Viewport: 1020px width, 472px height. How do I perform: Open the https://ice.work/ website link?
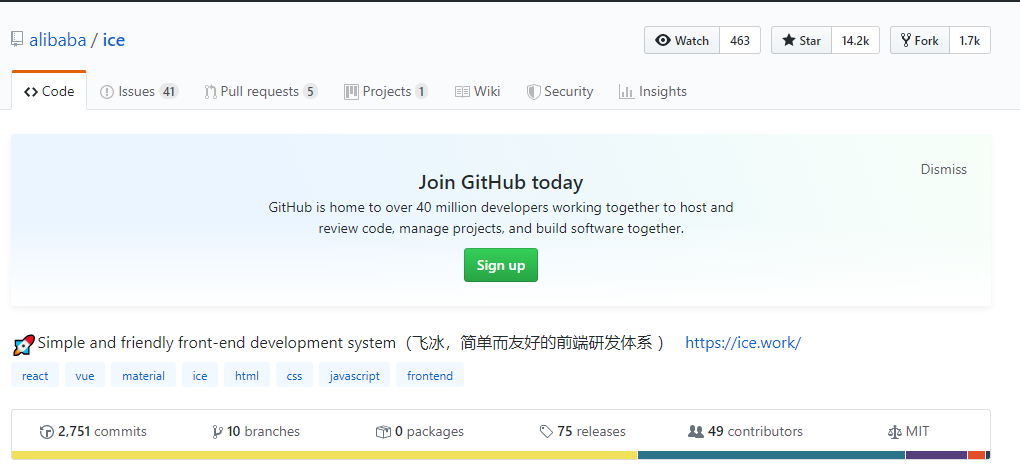click(743, 343)
